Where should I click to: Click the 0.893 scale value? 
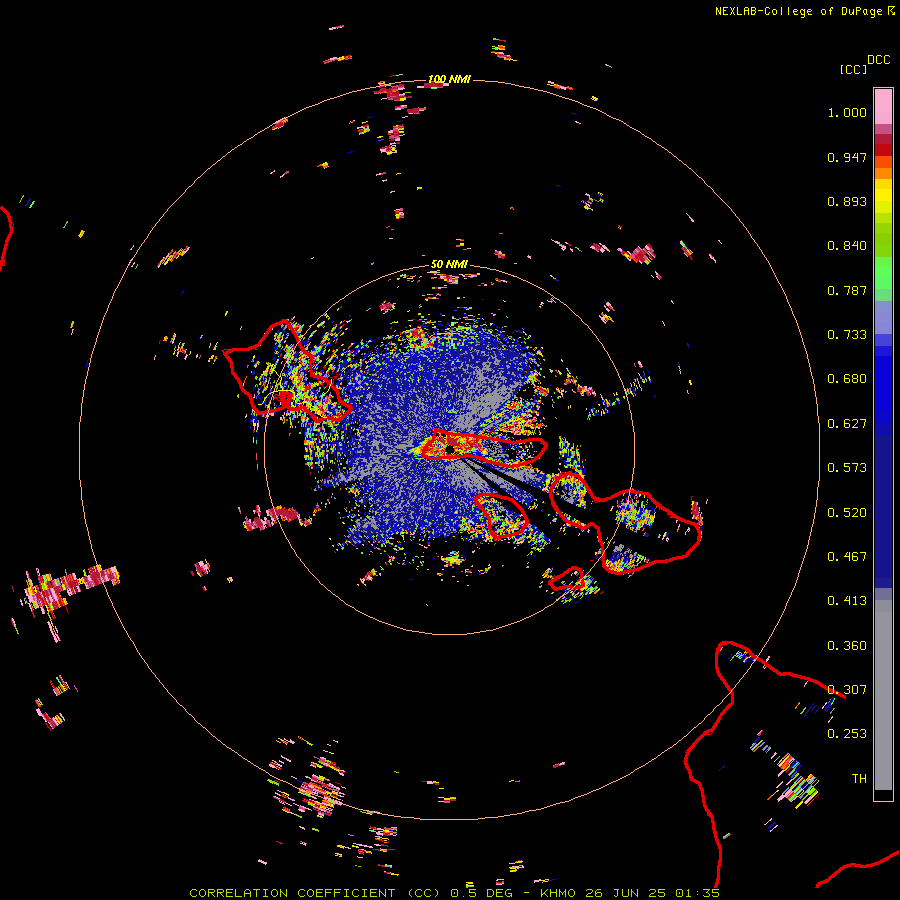pos(847,201)
